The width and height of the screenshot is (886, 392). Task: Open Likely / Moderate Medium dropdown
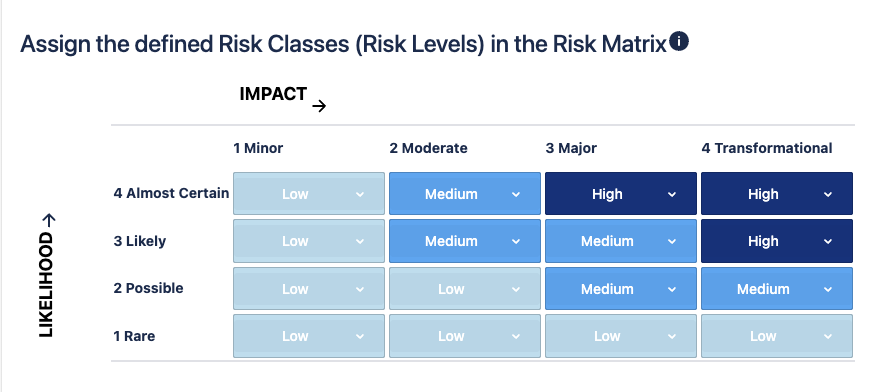click(465, 241)
